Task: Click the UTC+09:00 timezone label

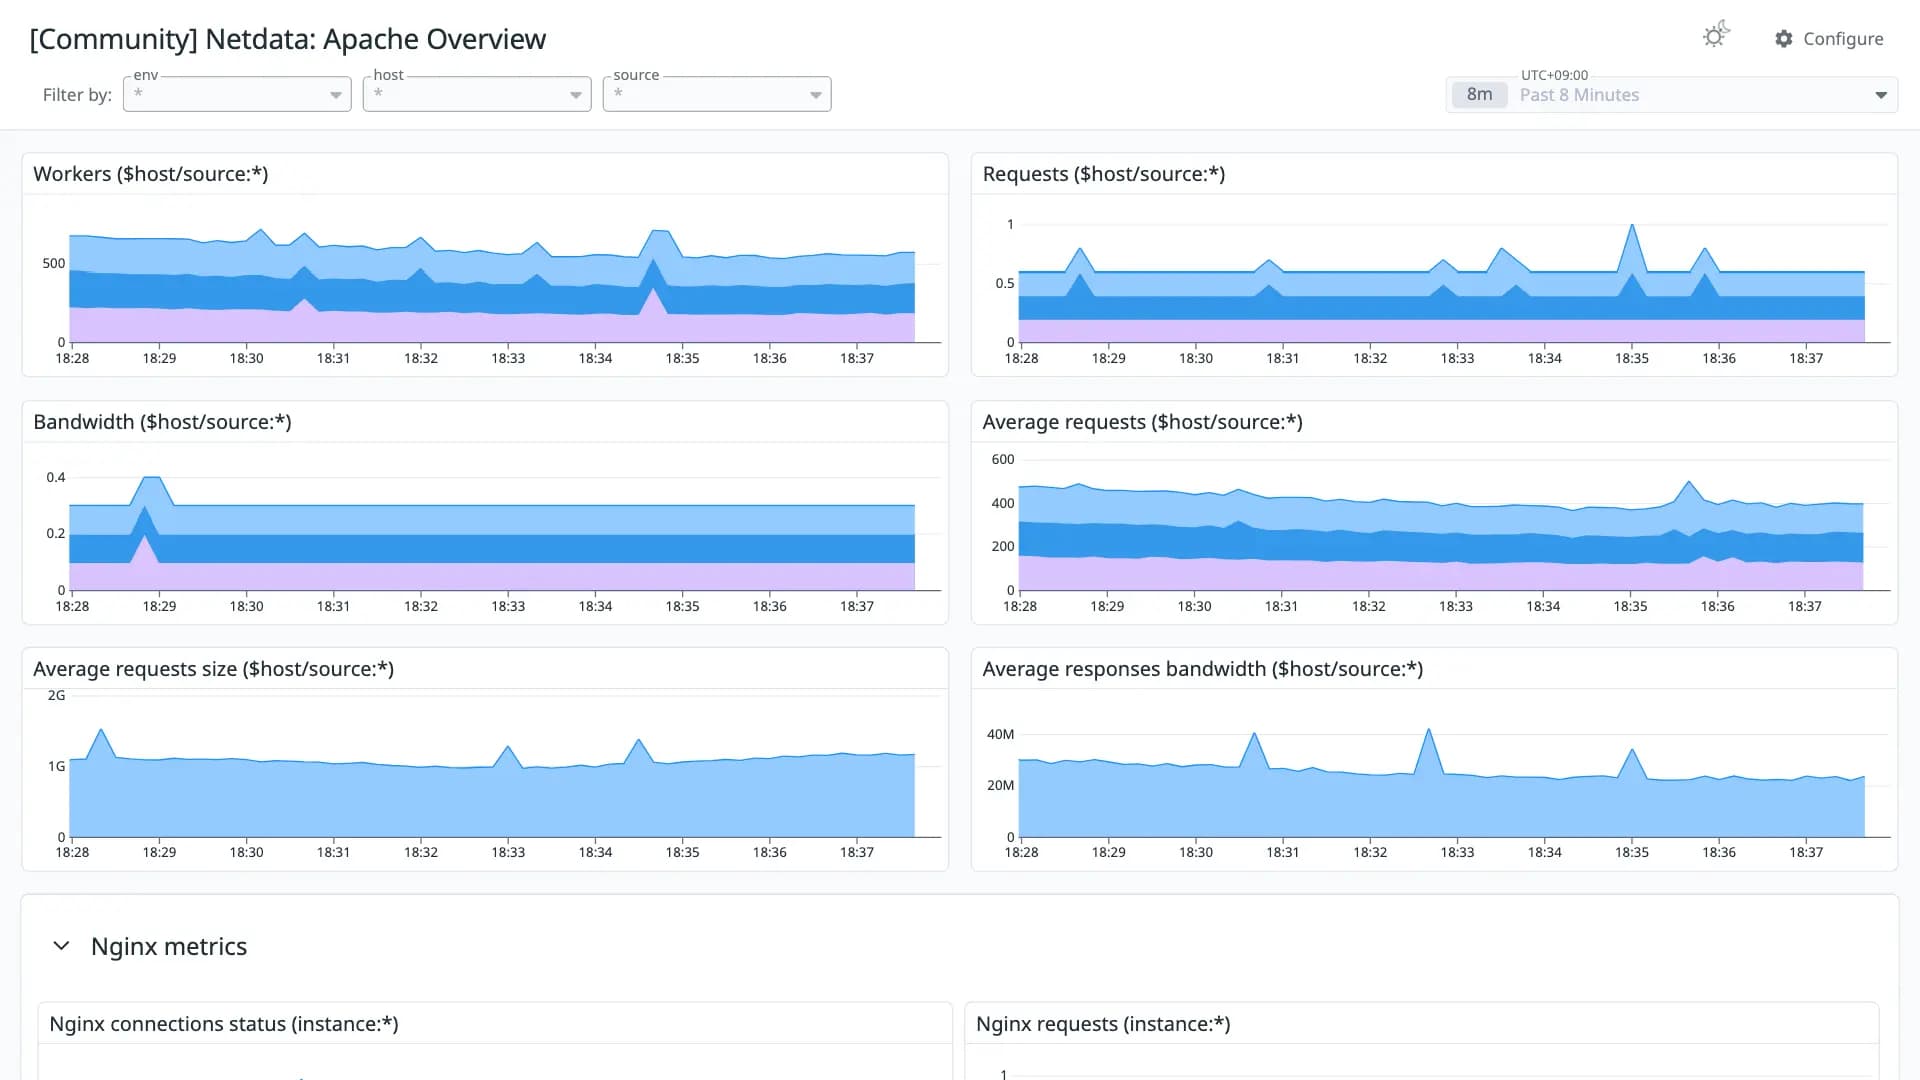Action: tap(1555, 75)
